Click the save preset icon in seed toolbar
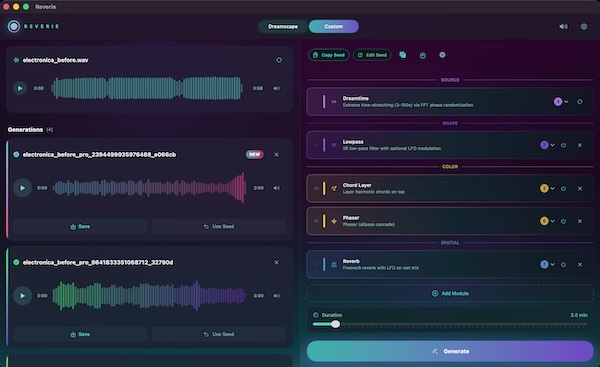The image size is (600, 367). pyautogui.click(x=422, y=55)
